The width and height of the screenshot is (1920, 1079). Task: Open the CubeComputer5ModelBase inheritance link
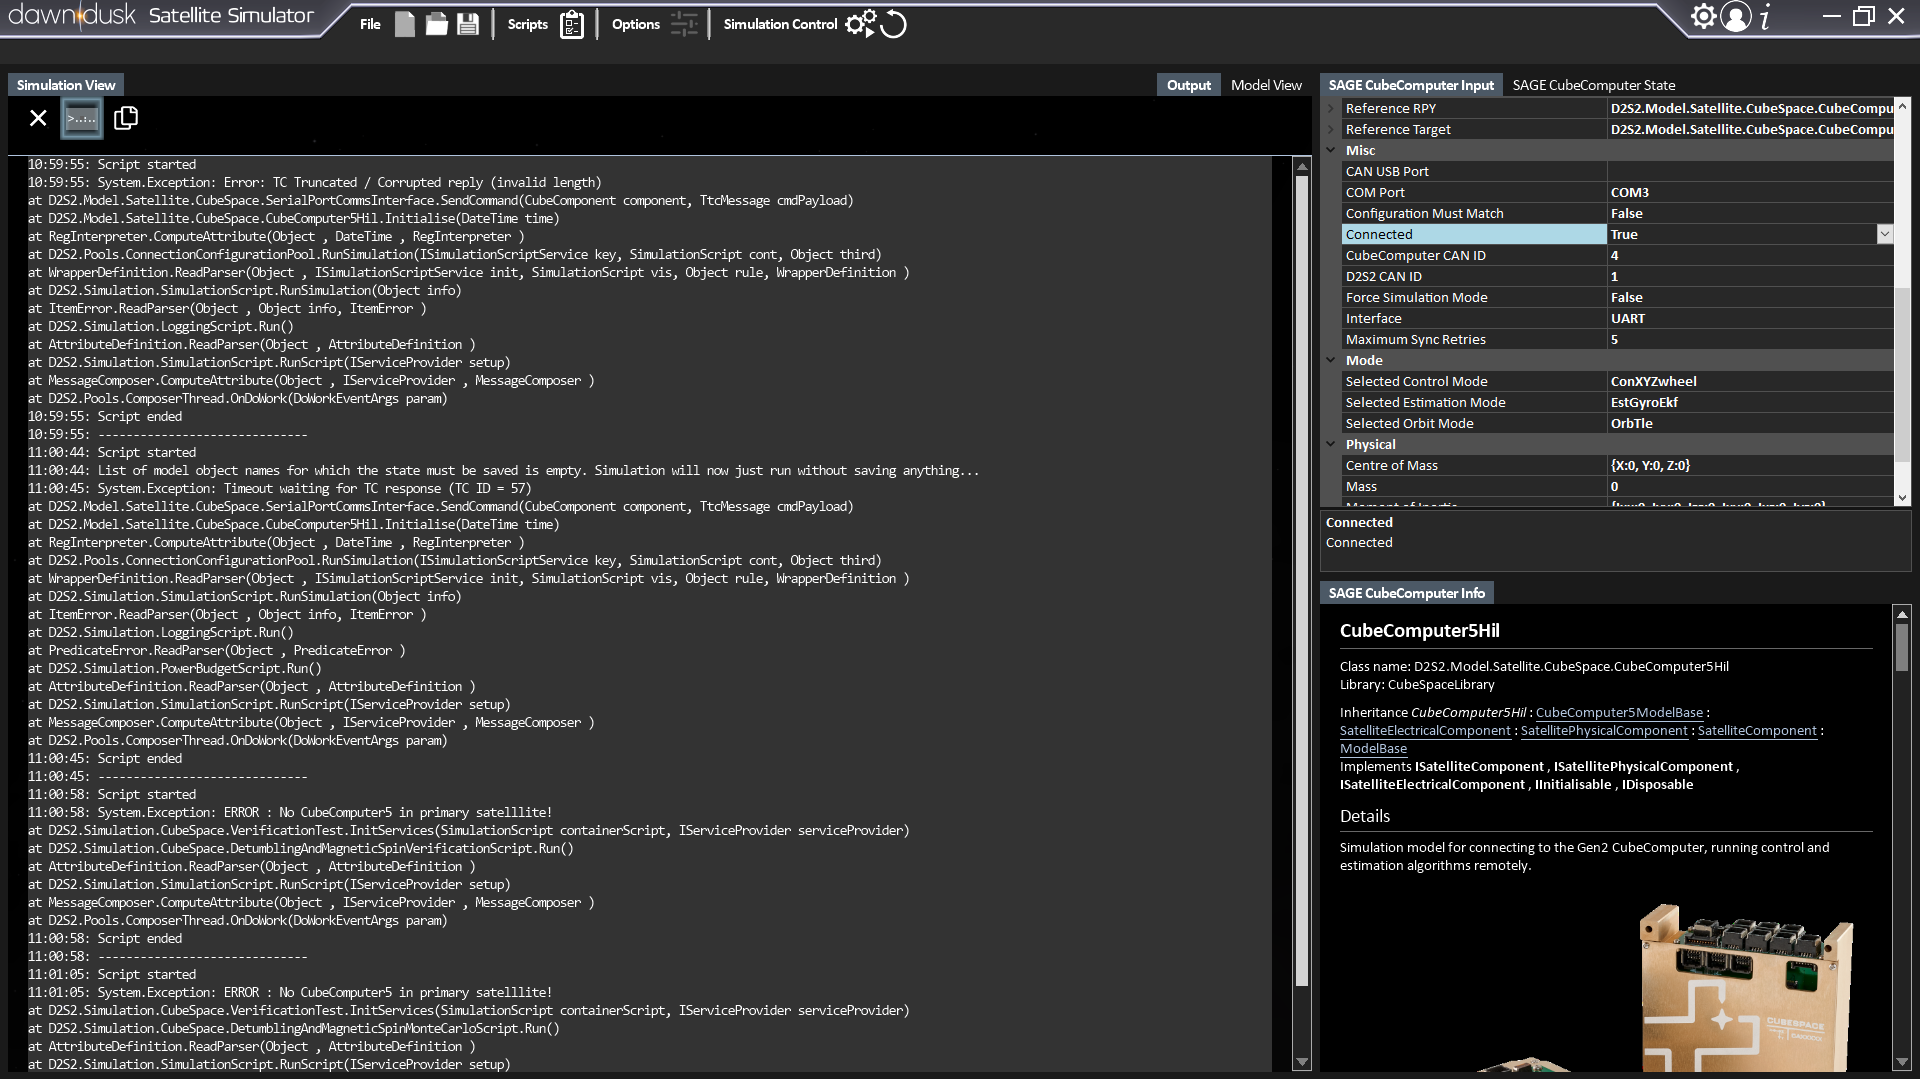coord(1619,712)
